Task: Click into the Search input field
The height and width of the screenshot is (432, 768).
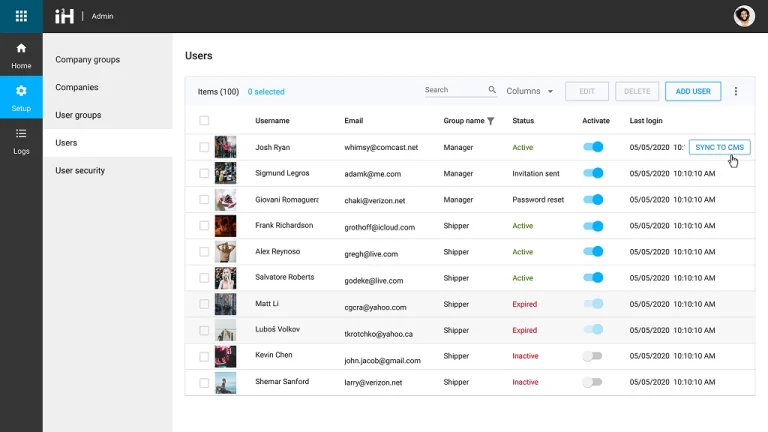Action: pos(453,90)
